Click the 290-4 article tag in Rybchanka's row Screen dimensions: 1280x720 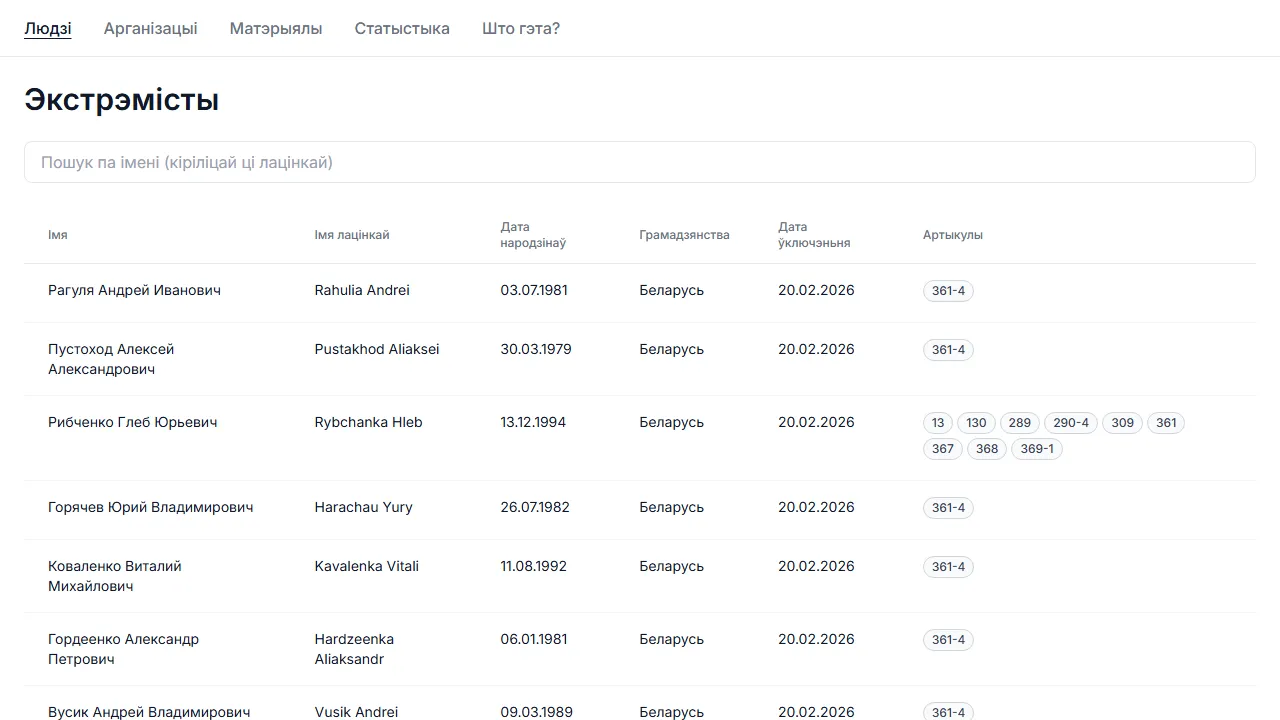[x=1071, y=422]
